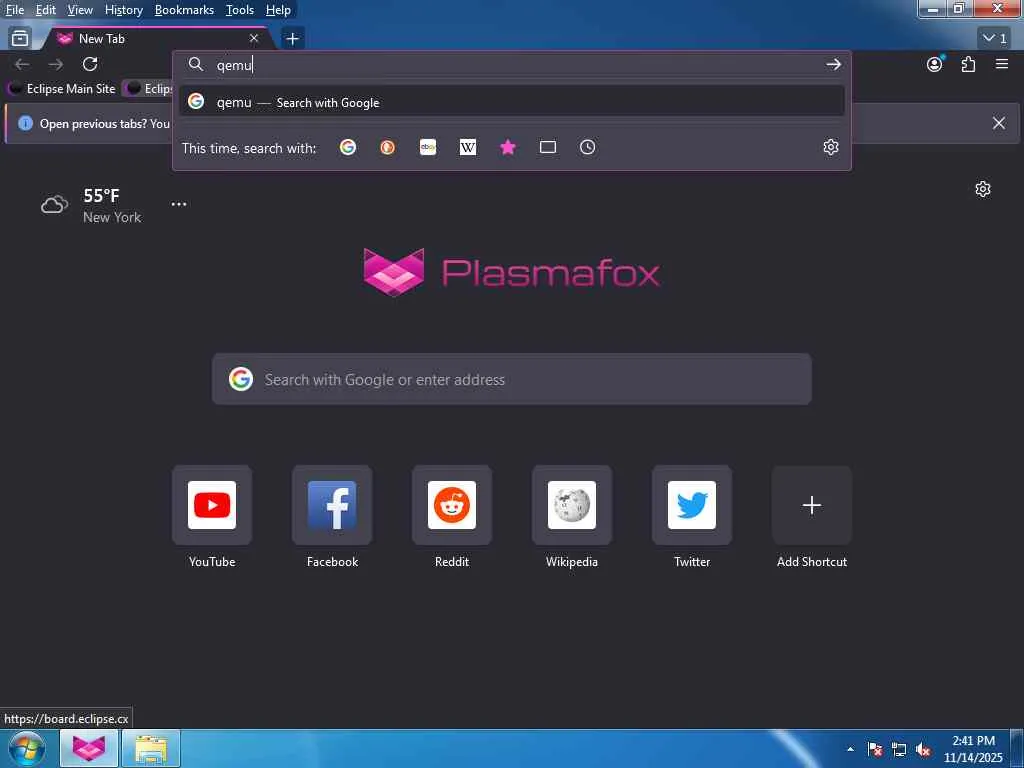The image size is (1024, 768).
Task: Focus the Search with Google homepage box
Action: coord(512,379)
